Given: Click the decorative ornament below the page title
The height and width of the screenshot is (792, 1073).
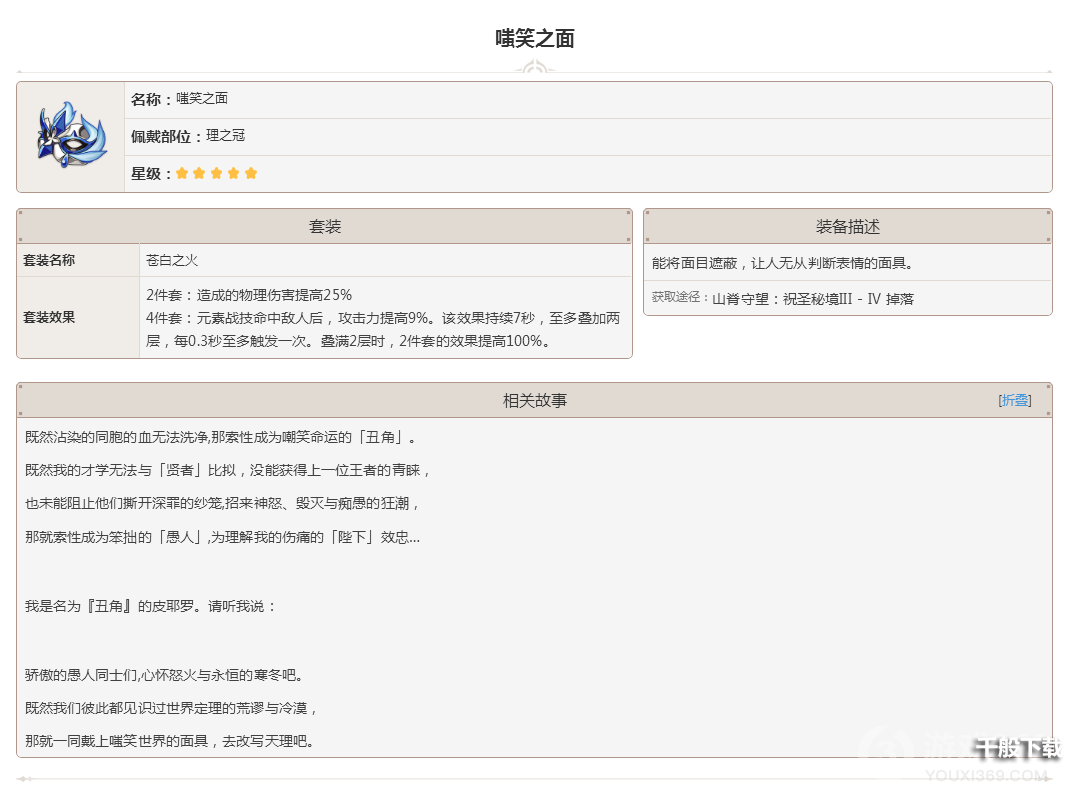Looking at the screenshot, I should pyautogui.click(x=535, y=70).
